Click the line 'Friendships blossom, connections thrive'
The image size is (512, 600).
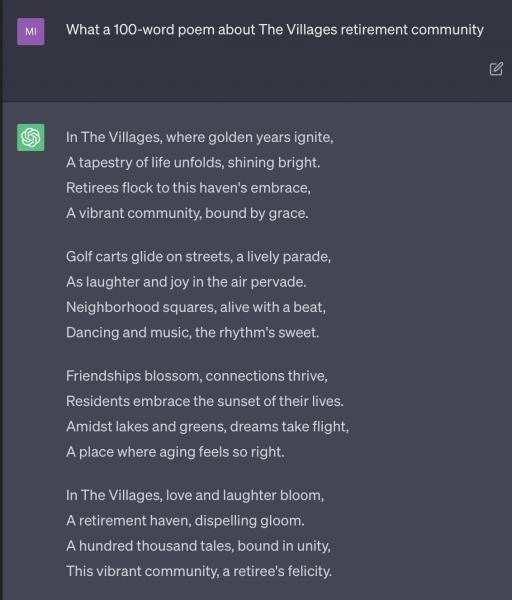pos(197,376)
